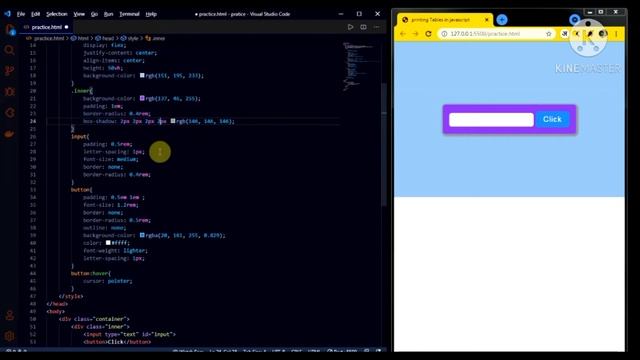Click the browser Forward arrow
640x360 pixels.
point(416,34)
